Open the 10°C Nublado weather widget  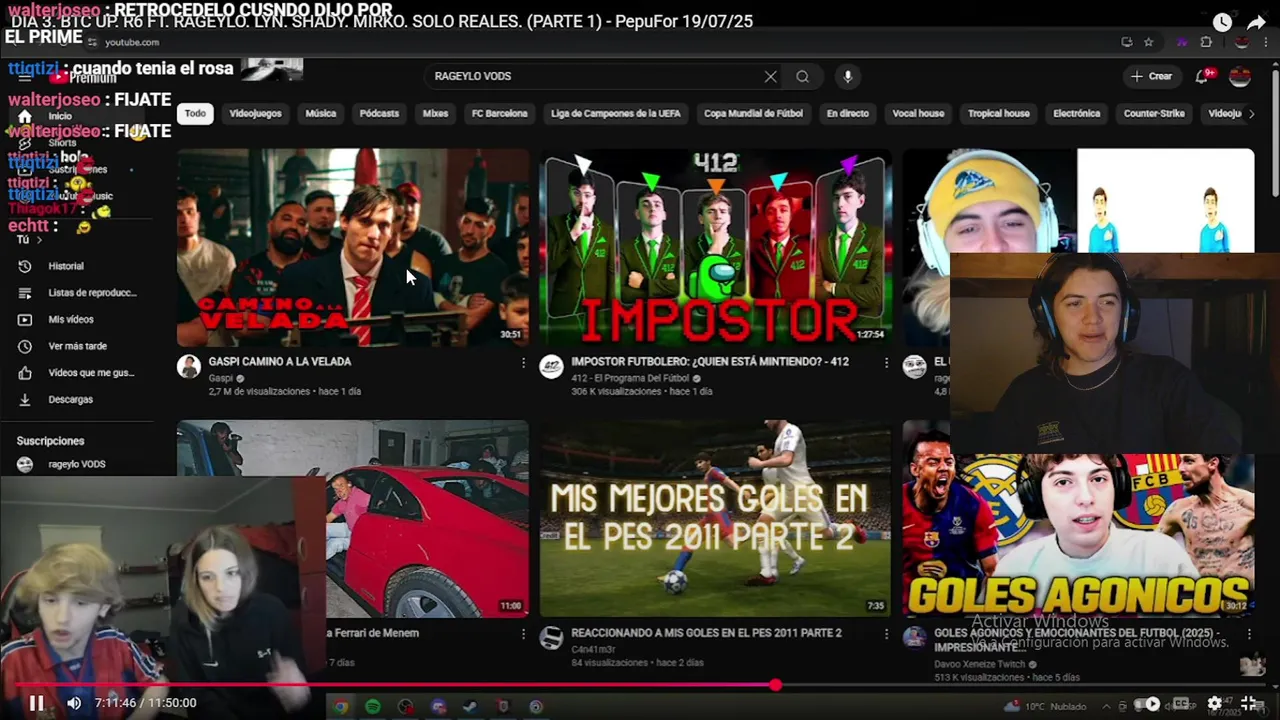click(x=1045, y=706)
